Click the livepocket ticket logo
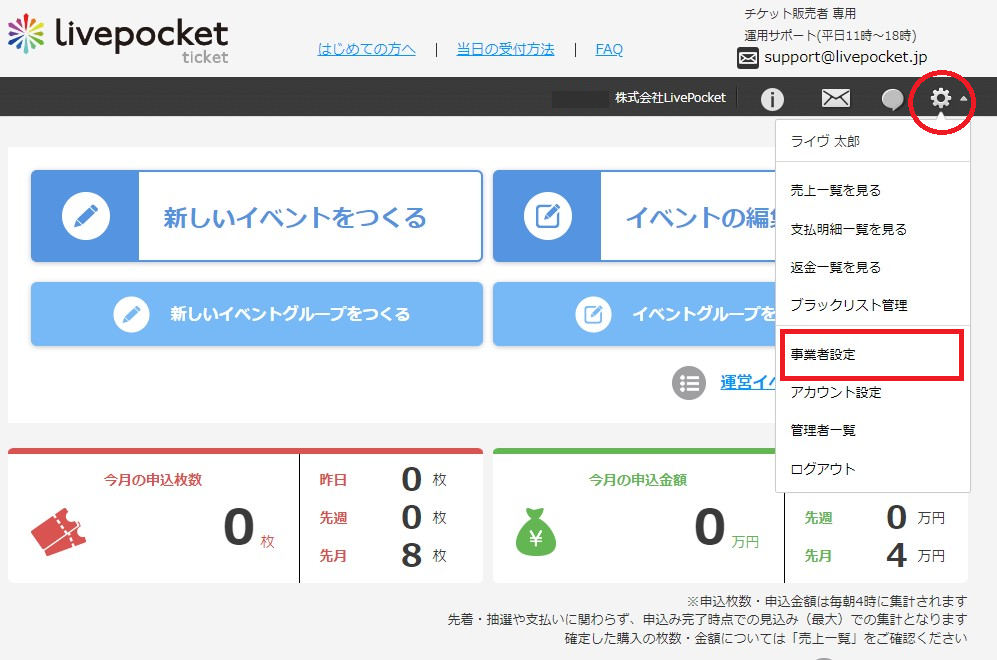 tap(110, 38)
